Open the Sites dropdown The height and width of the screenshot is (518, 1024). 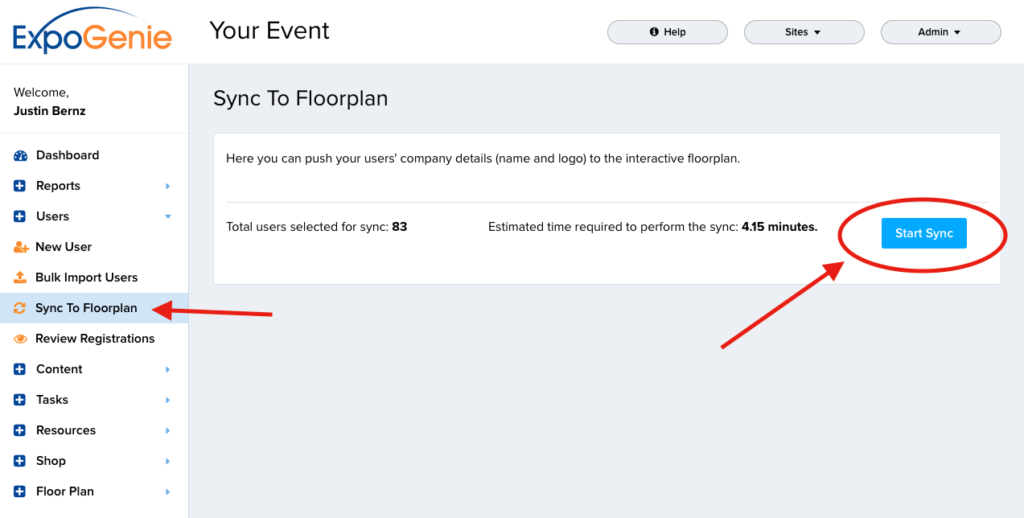[804, 32]
